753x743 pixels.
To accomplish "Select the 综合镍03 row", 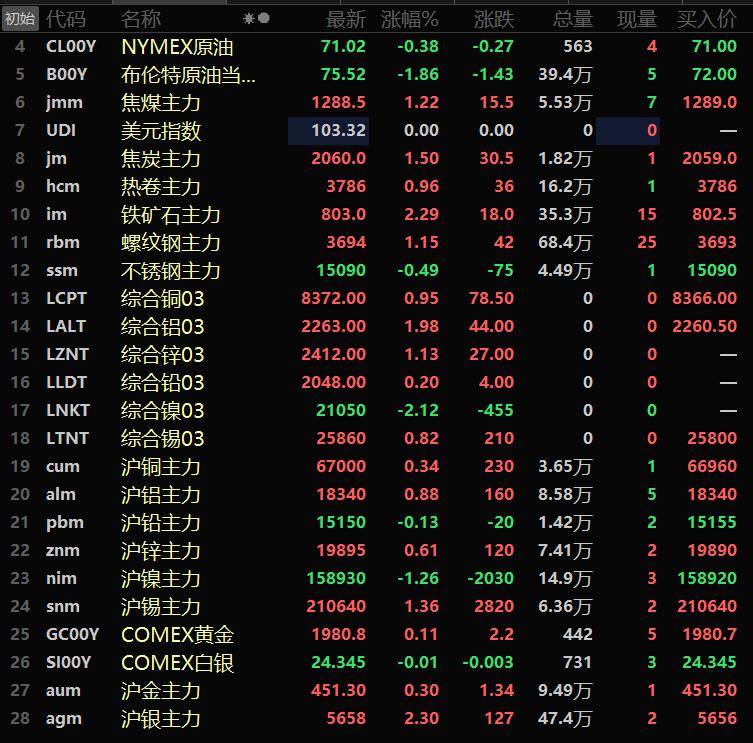I will [x=376, y=410].
